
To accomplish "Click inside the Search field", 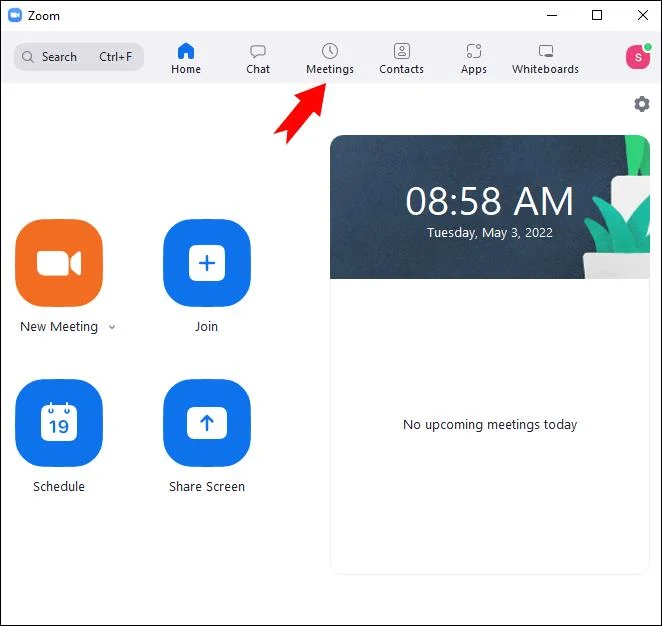I will [x=79, y=57].
